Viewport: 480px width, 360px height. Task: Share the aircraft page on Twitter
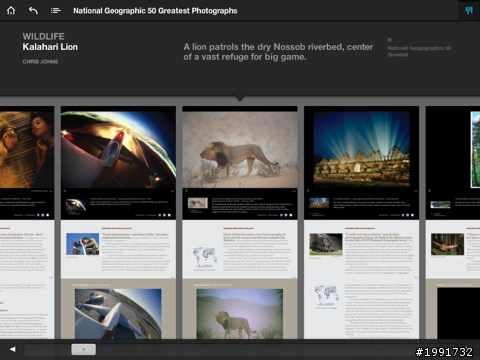click(x=164, y=215)
